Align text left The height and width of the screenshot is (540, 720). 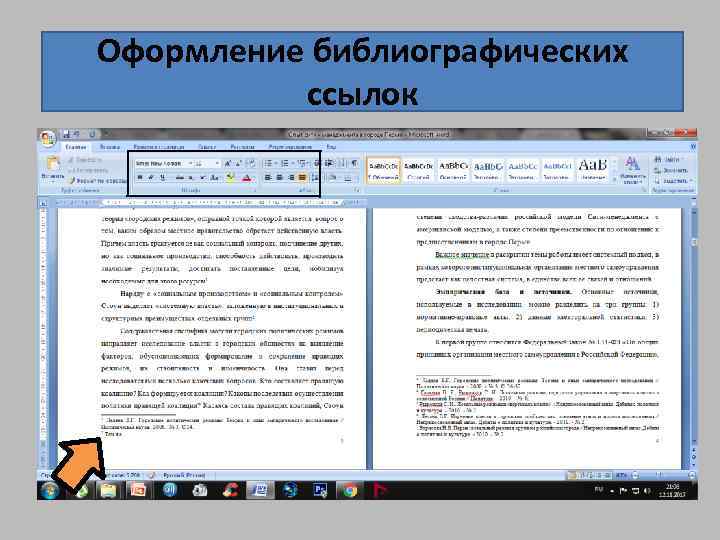coord(268,177)
